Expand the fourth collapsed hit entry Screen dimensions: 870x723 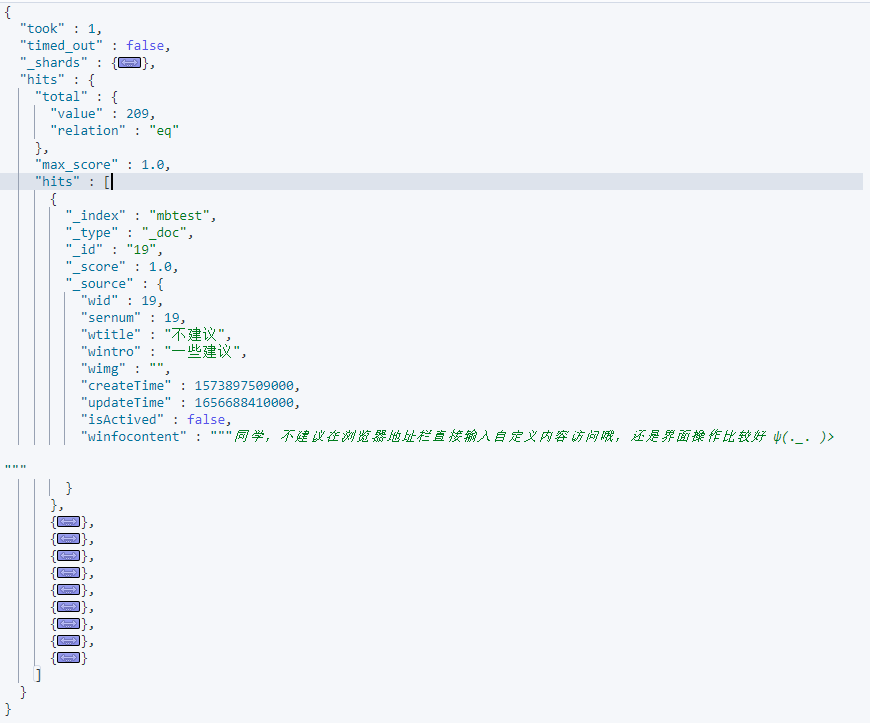pyautogui.click(x=68, y=573)
